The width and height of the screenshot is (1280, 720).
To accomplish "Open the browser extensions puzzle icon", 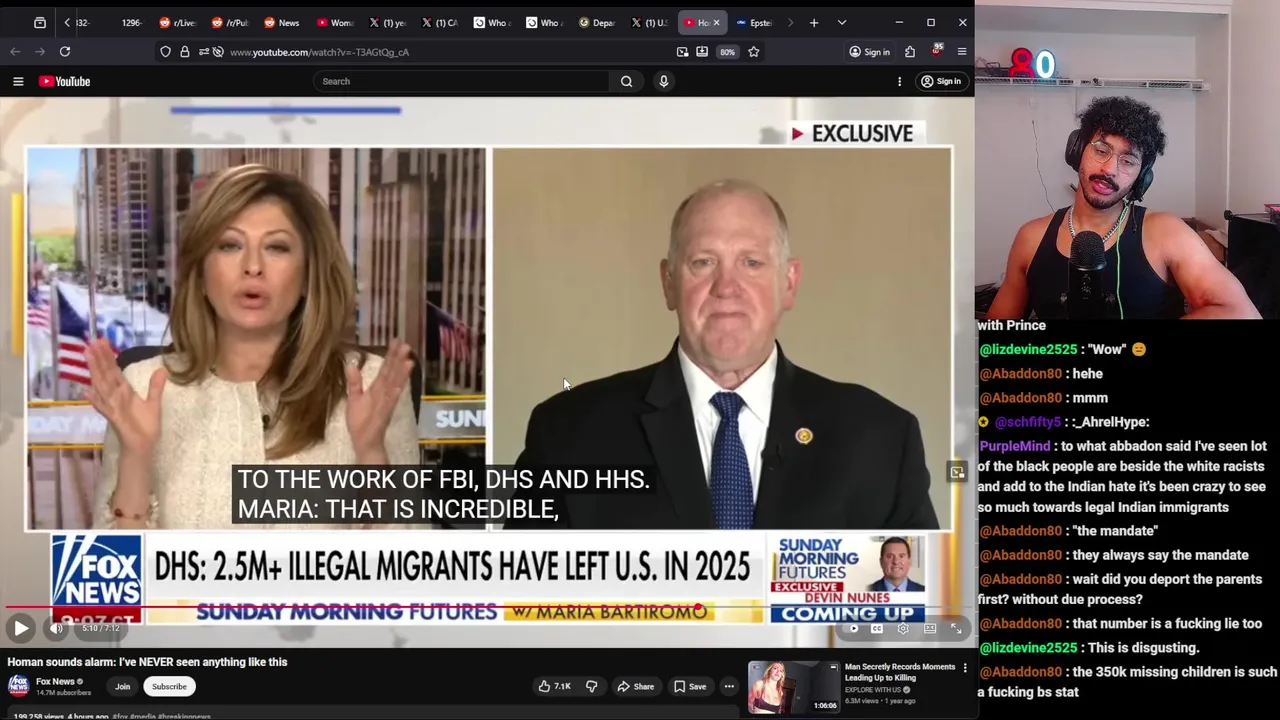I will point(910,51).
